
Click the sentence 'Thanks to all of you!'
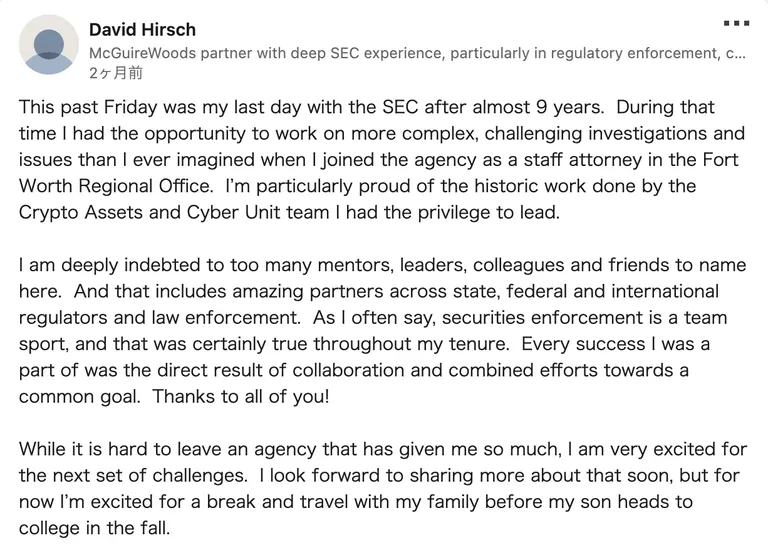point(241,396)
